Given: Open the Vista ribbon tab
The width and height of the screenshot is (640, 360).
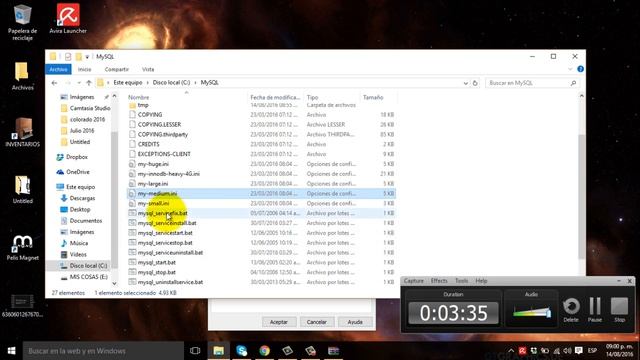Looking at the screenshot, I should click(148, 69).
